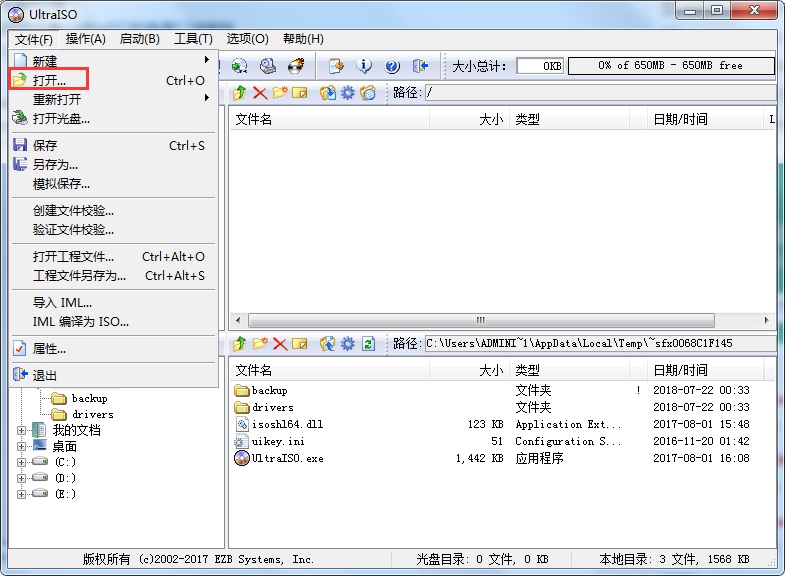Screen dimensions: 785x576
Task: Open the 操作(A) menu
Action: (86, 39)
